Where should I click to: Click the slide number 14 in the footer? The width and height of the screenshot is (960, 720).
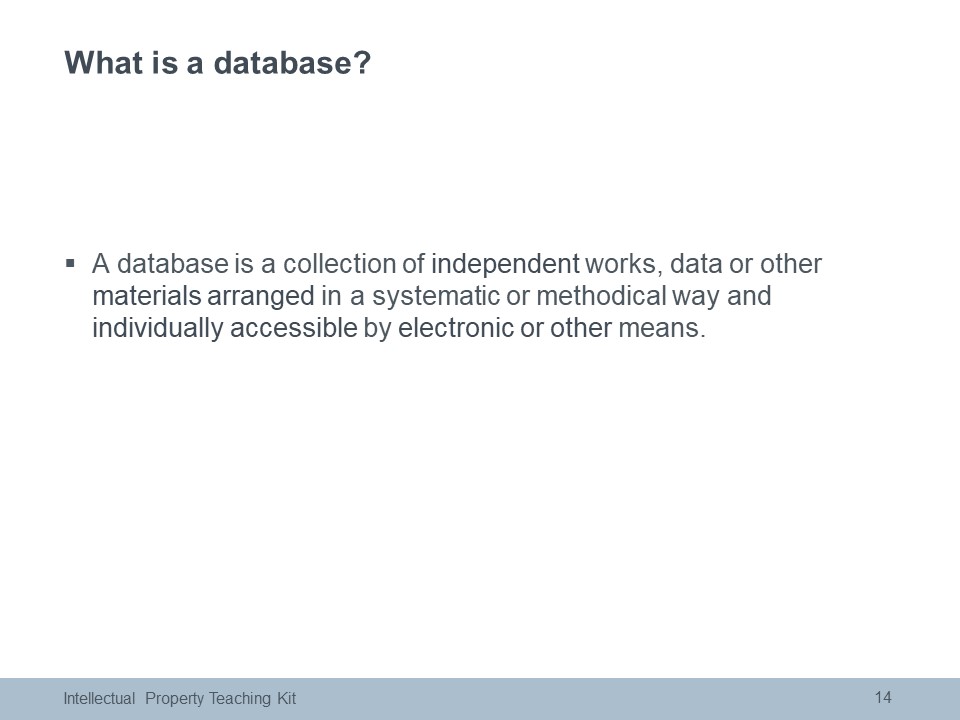(883, 697)
